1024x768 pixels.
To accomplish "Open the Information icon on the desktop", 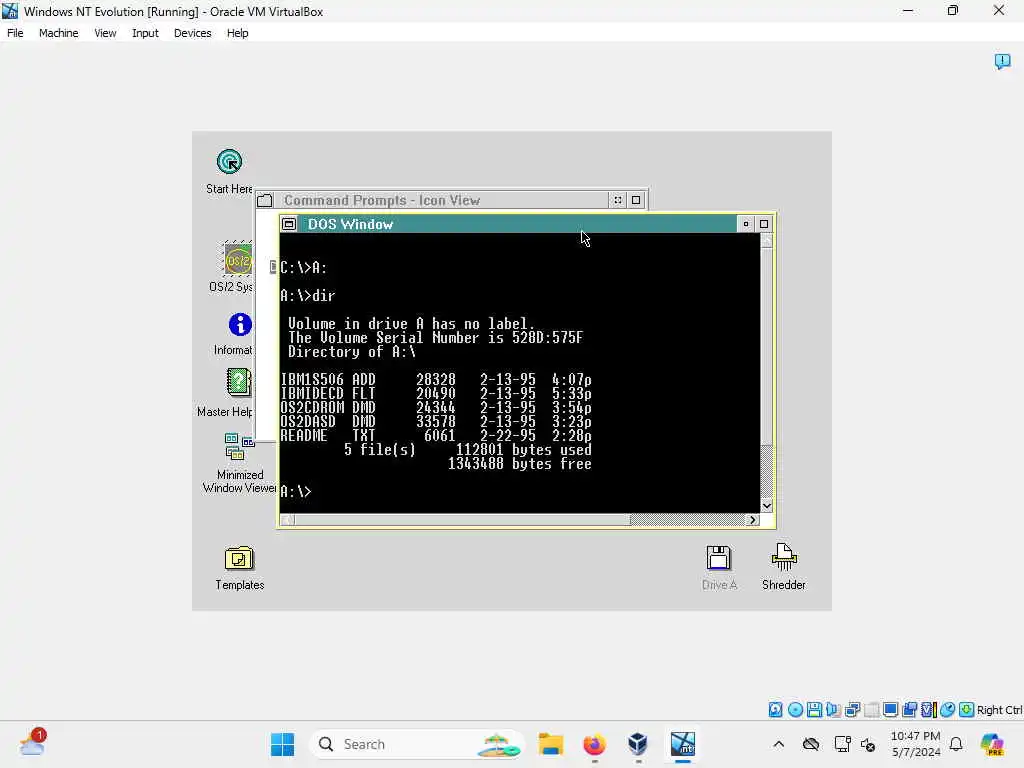I will click(x=240, y=325).
